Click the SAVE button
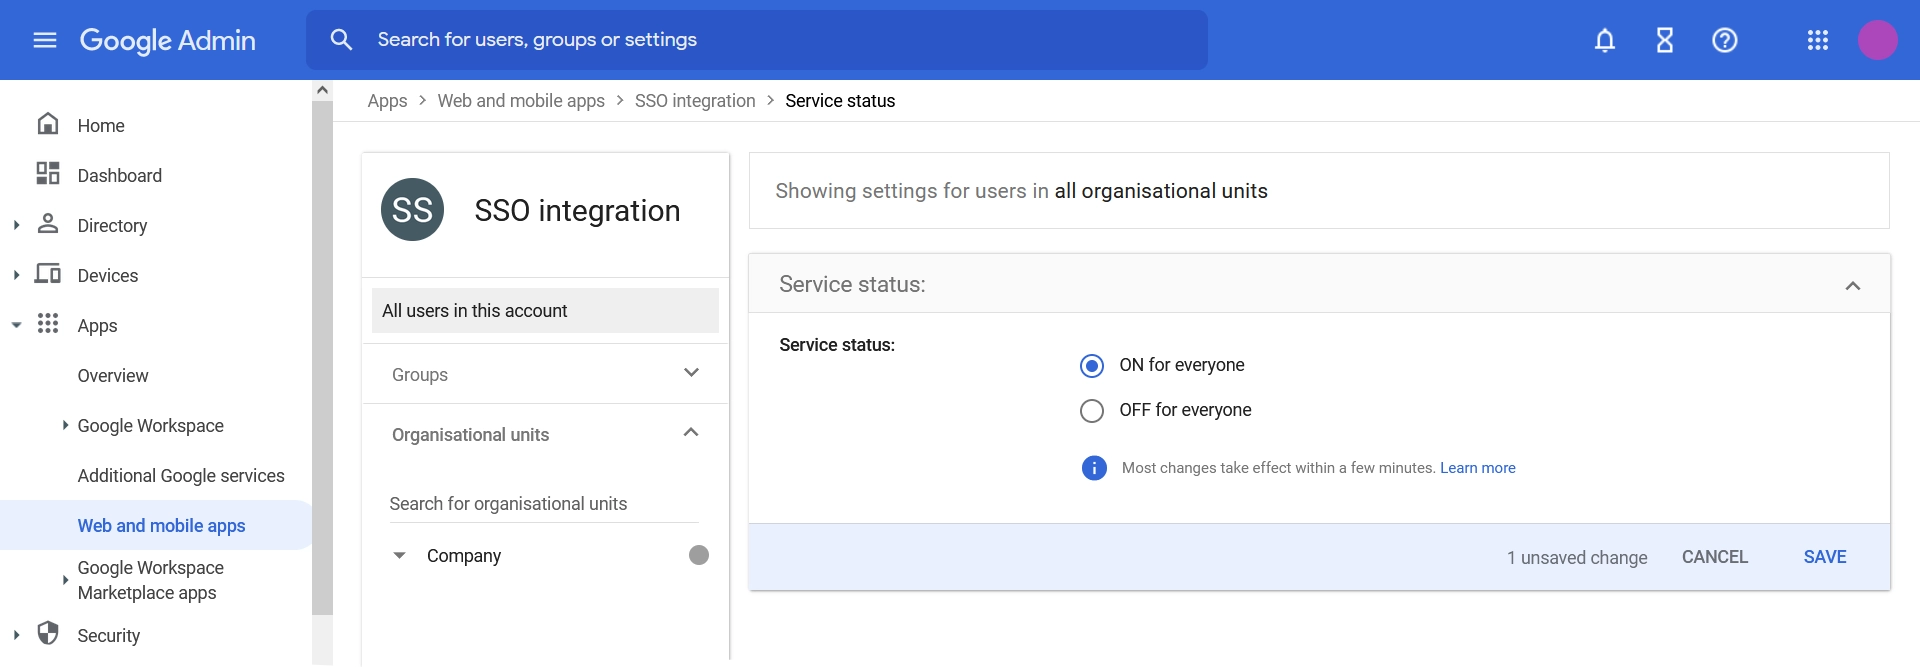Image resolution: width=1920 pixels, height=669 pixels. (x=1825, y=557)
